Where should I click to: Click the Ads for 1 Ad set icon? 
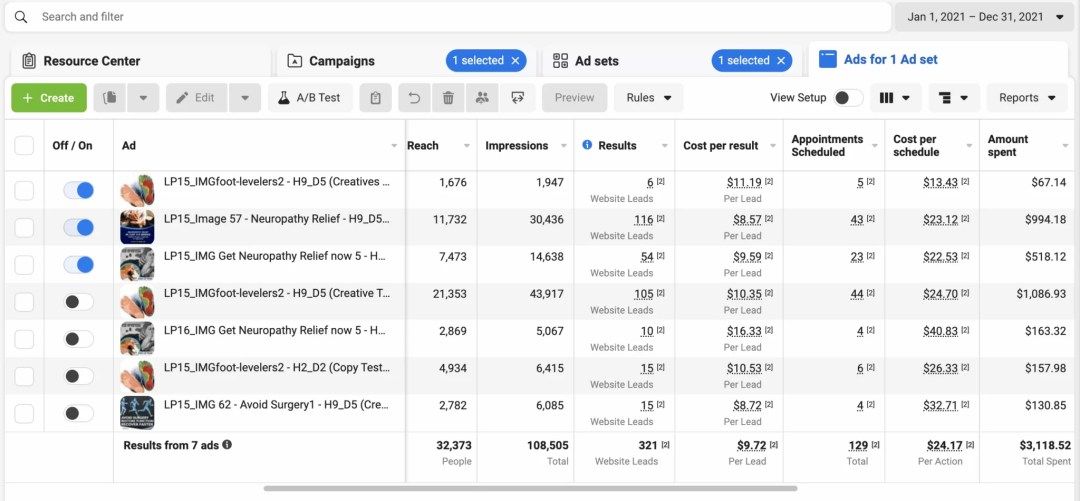point(827,59)
